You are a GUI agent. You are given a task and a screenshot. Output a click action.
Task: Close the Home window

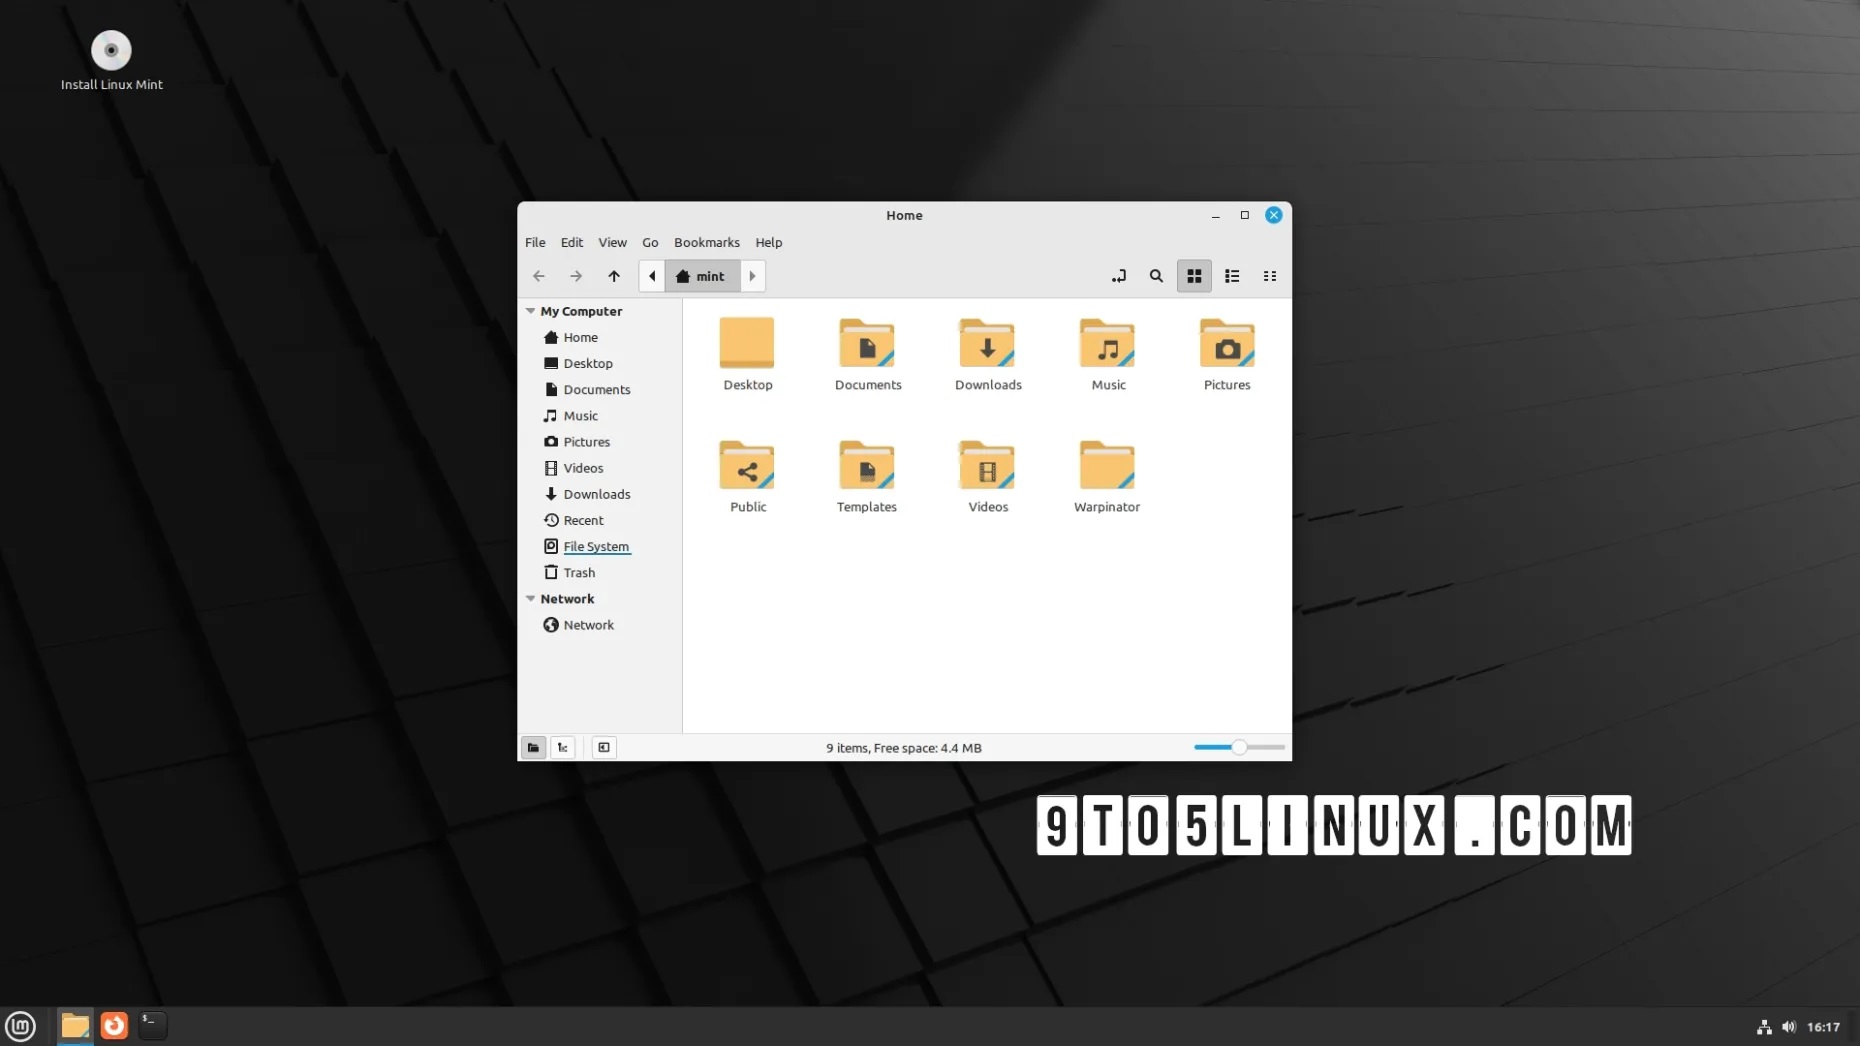click(1274, 215)
